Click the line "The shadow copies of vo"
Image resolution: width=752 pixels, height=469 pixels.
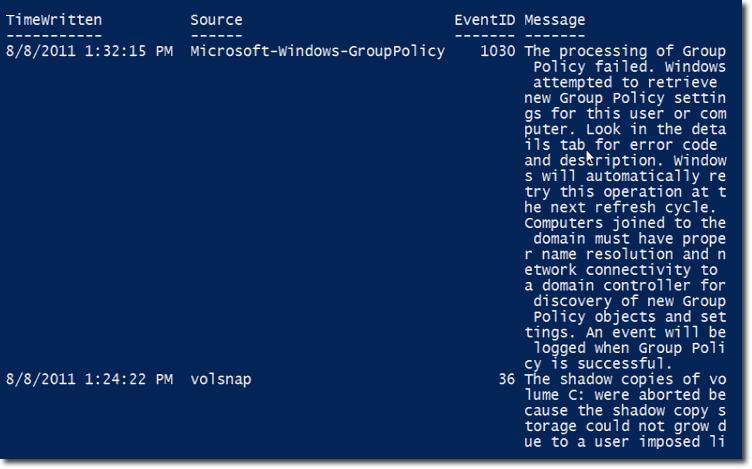[x=625, y=379]
